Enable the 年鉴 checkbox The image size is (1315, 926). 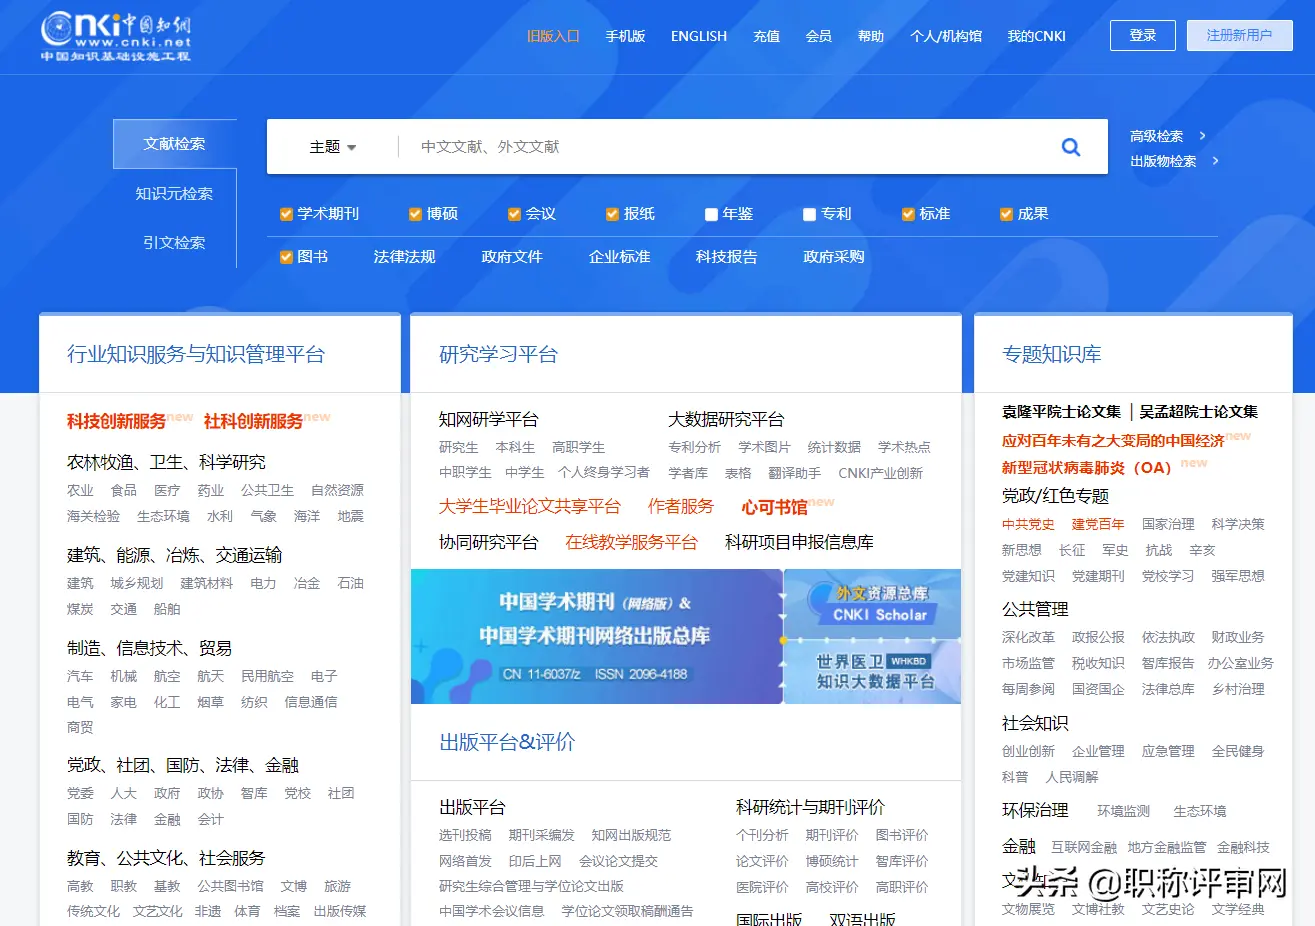(711, 214)
